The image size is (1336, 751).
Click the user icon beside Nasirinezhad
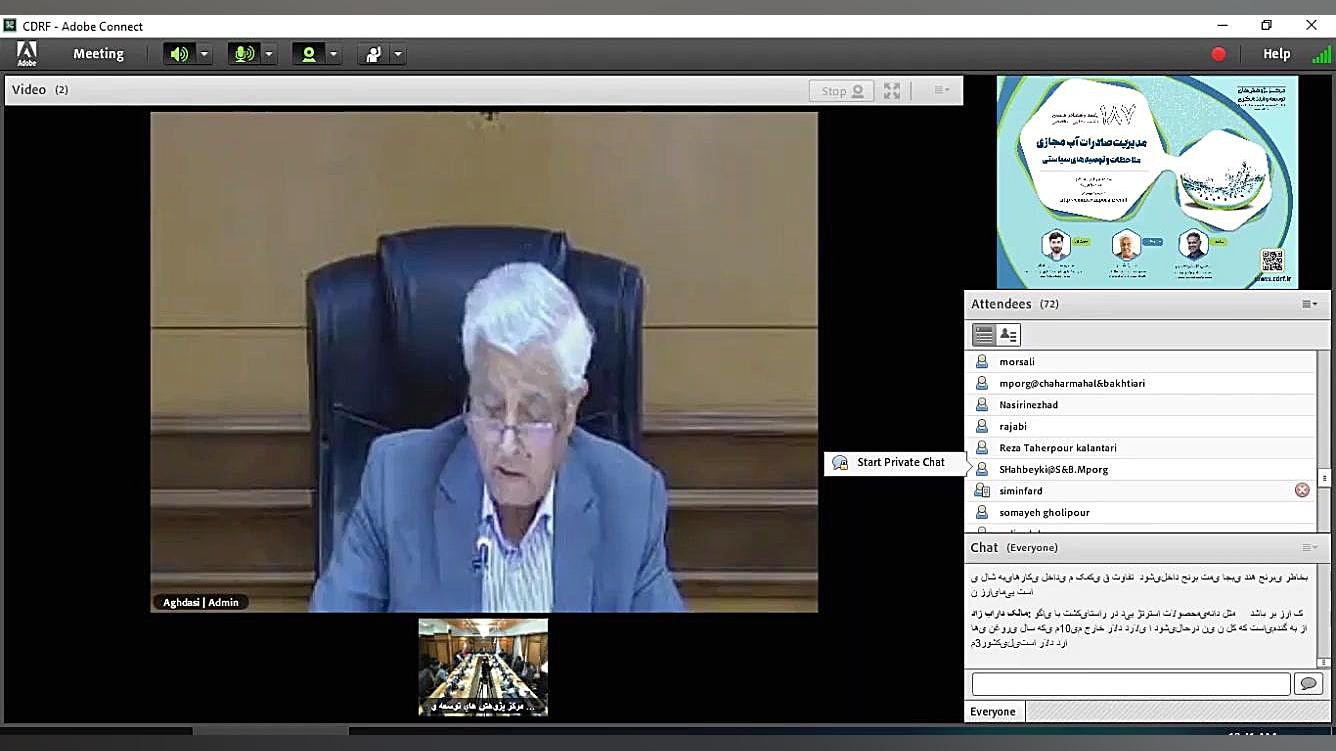[x=982, y=405]
